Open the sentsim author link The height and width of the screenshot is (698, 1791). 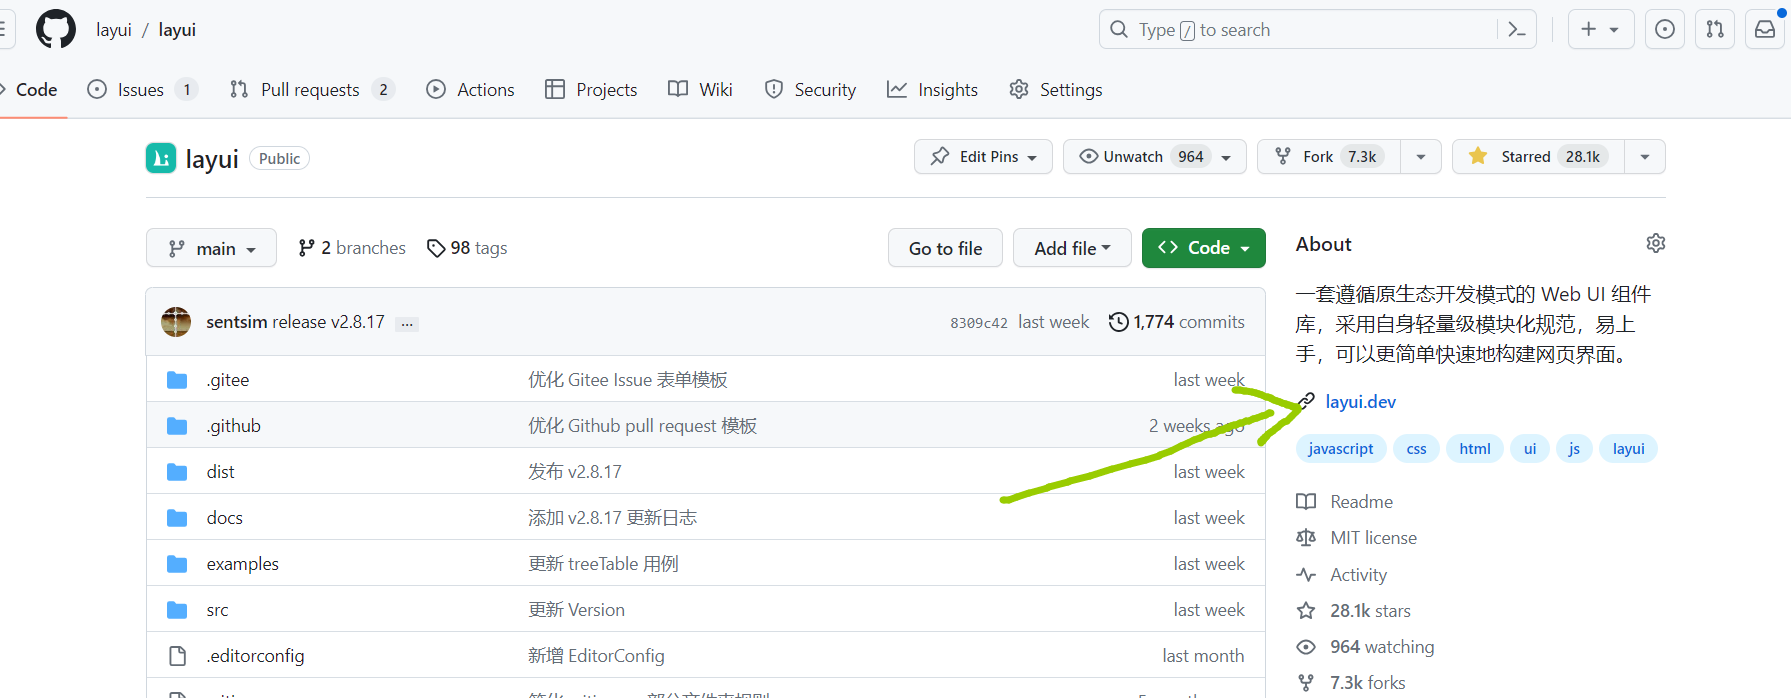237,322
